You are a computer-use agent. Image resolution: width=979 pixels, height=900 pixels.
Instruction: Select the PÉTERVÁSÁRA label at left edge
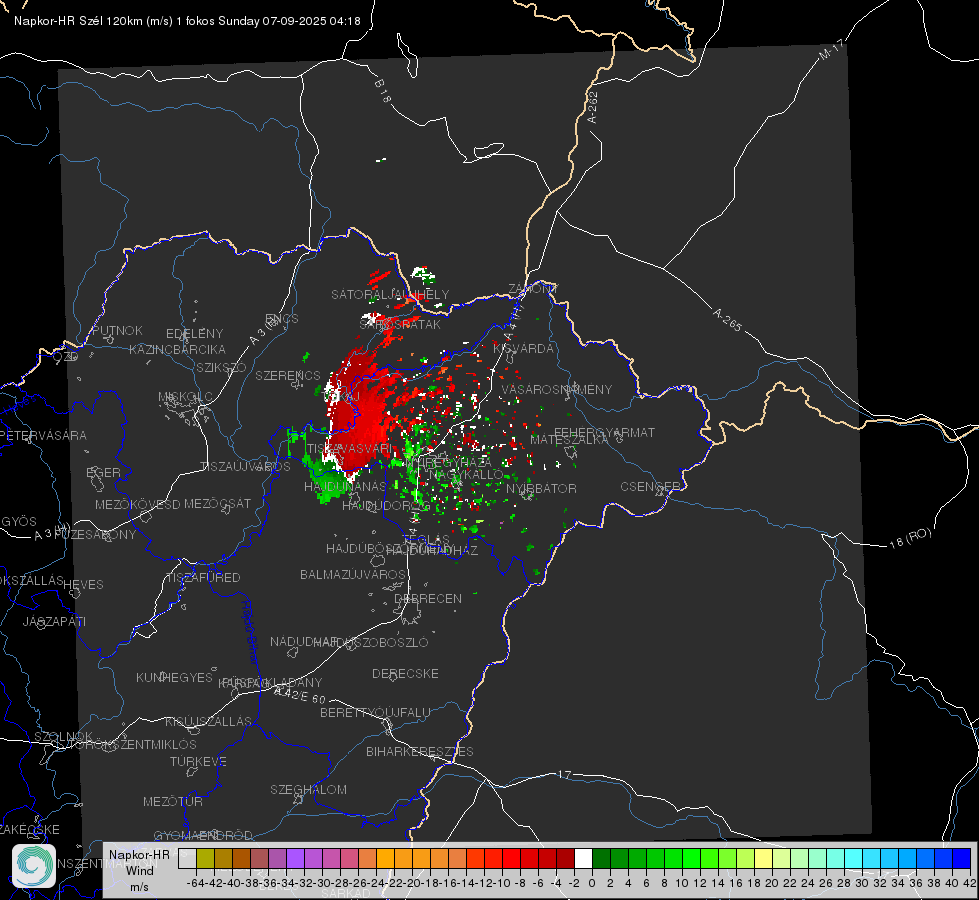(x=43, y=435)
